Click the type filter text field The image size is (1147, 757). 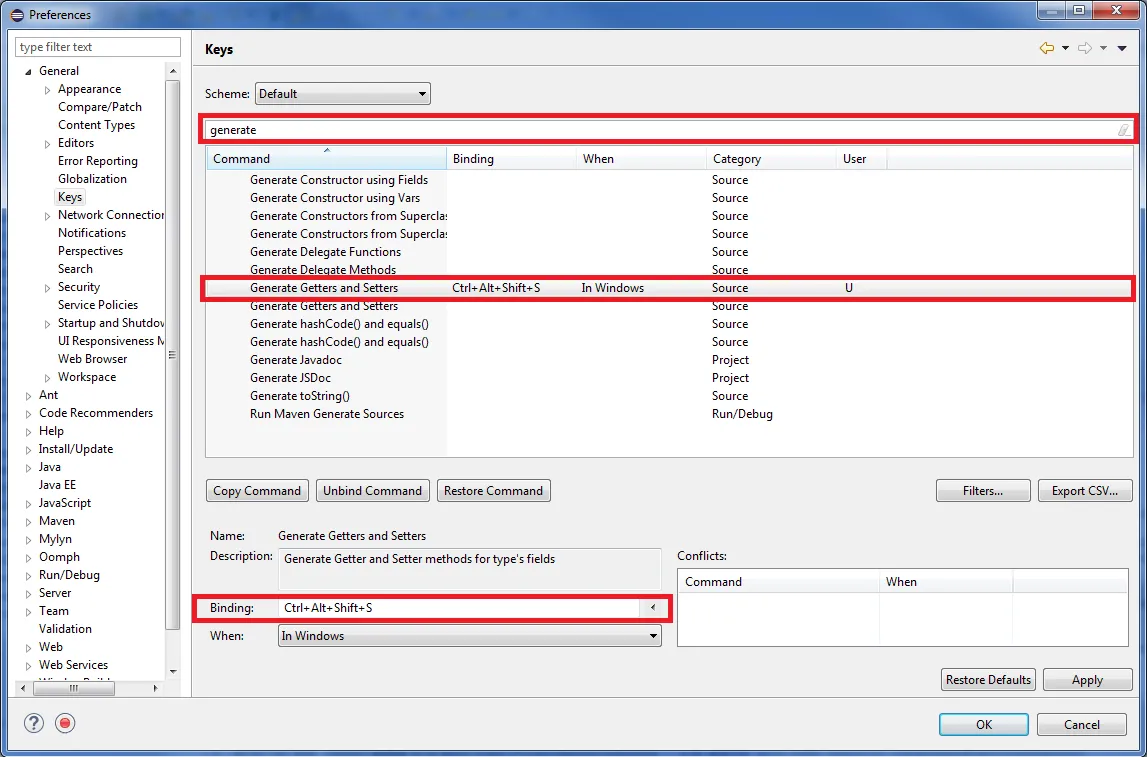98,47
